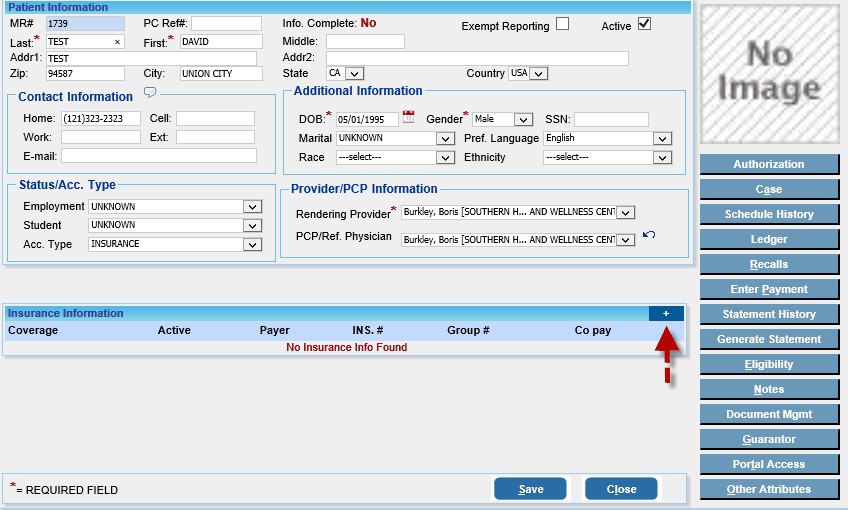The height and width of the screenshot is (510, 848).
Task: Open the Rendering Provider dropdown
Action: pyautogui.click(x=625, y=212)
